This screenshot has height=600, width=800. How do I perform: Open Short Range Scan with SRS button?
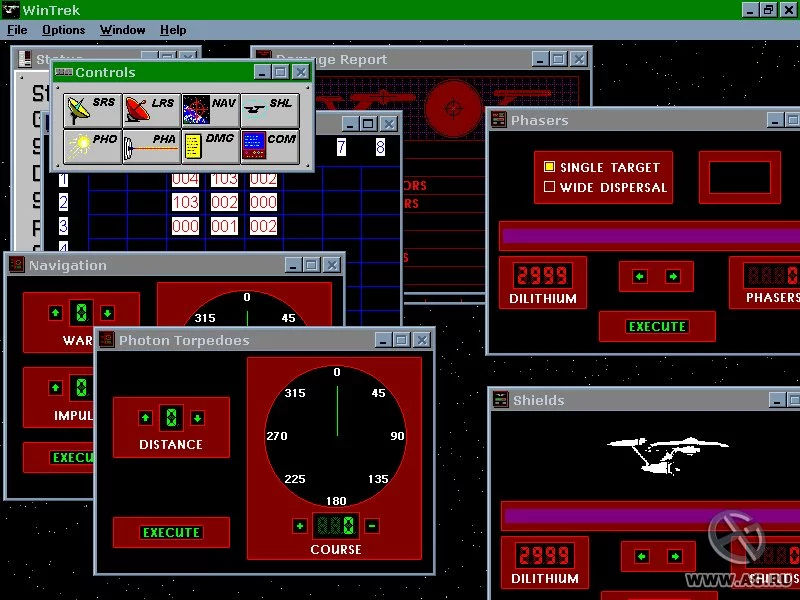(93, 110)
